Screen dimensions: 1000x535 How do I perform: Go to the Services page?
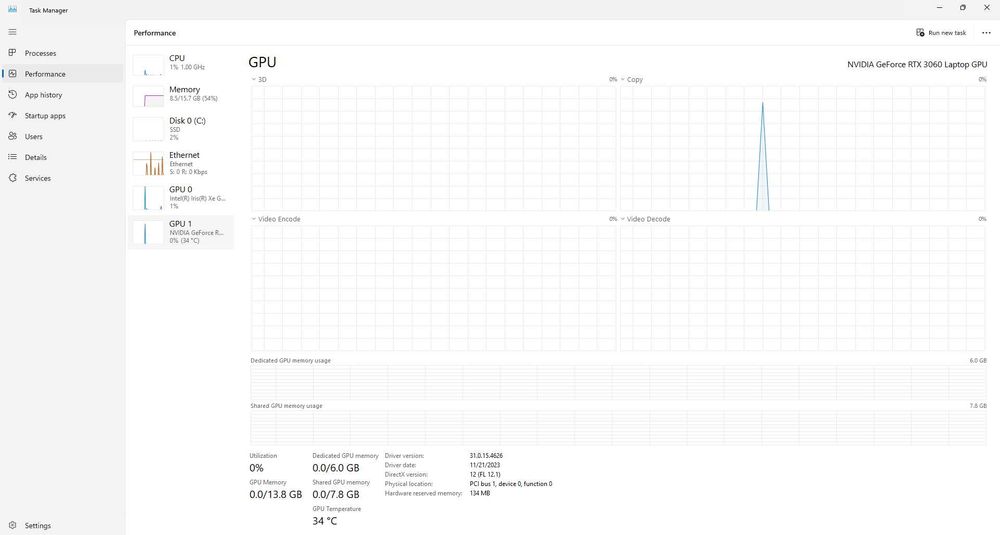[62, 178]
